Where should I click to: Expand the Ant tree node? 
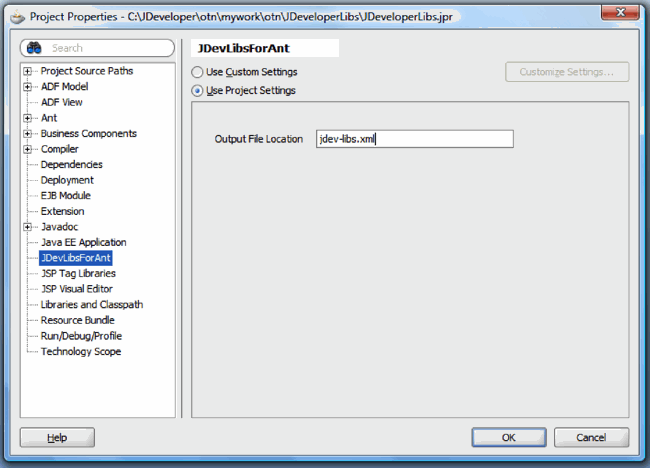(x=27, y=118)
